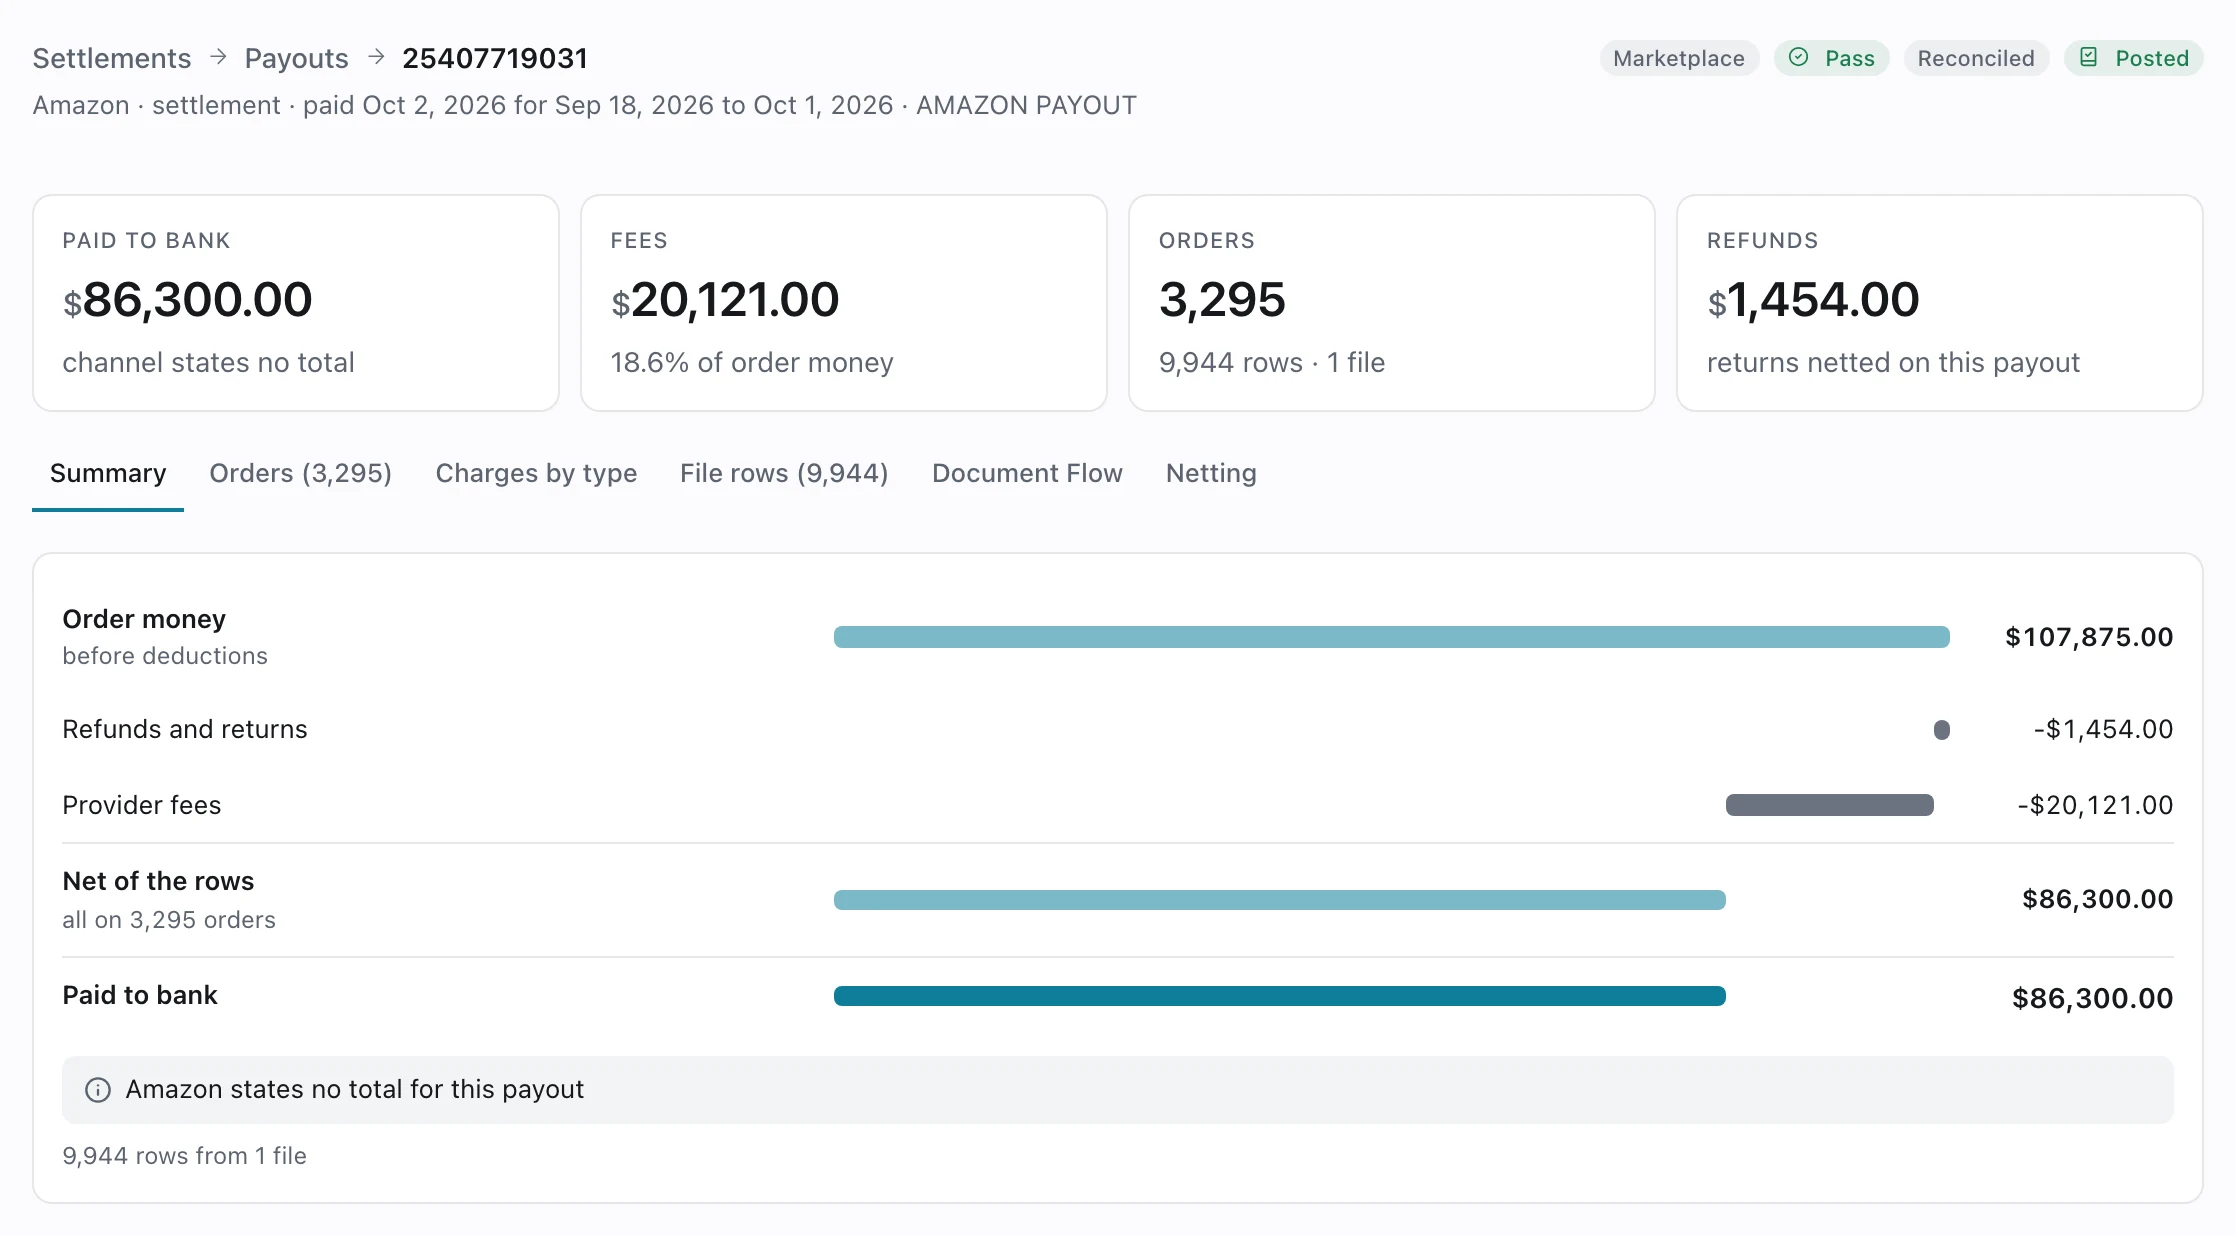Screen dimensions: 2236x1236
Task: Click the Refunds and returns small marker
Action: [x=1941, y=730]
